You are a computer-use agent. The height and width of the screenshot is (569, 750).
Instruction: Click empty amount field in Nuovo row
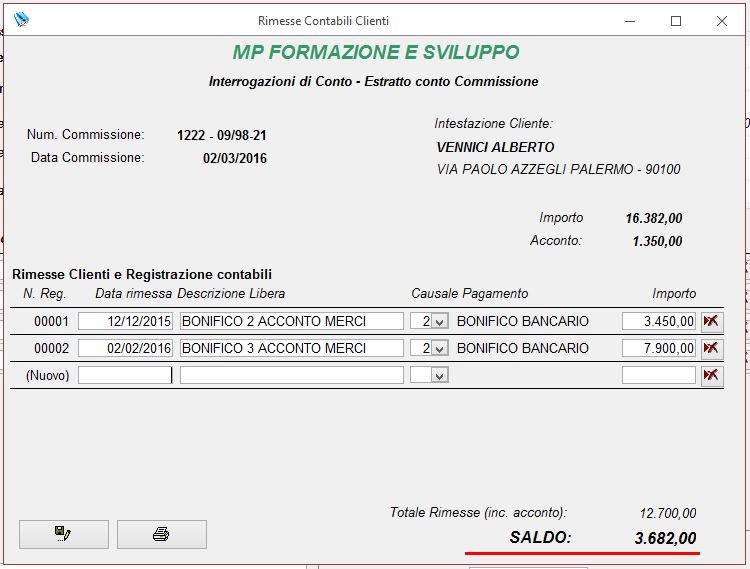[x=659, y=375]
